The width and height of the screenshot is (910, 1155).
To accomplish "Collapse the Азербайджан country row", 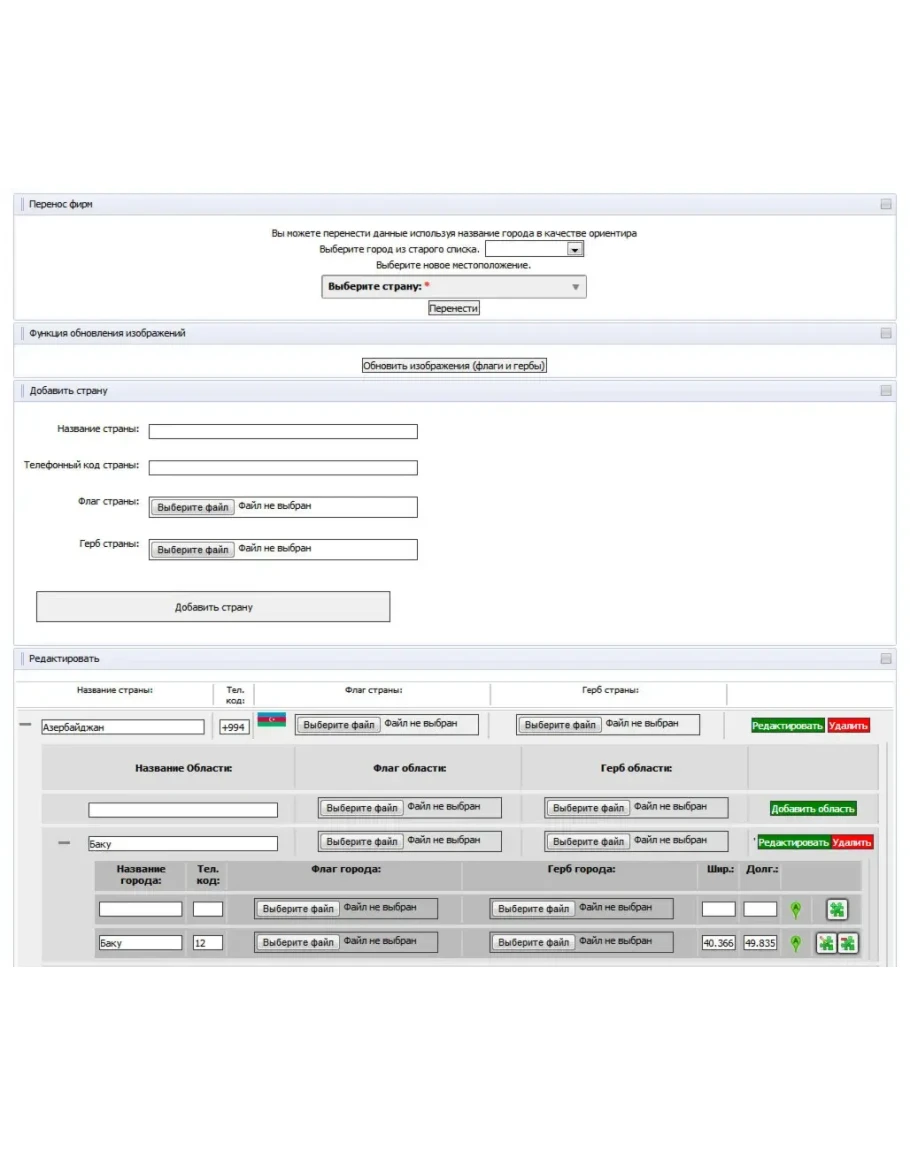I will [26, 726].
